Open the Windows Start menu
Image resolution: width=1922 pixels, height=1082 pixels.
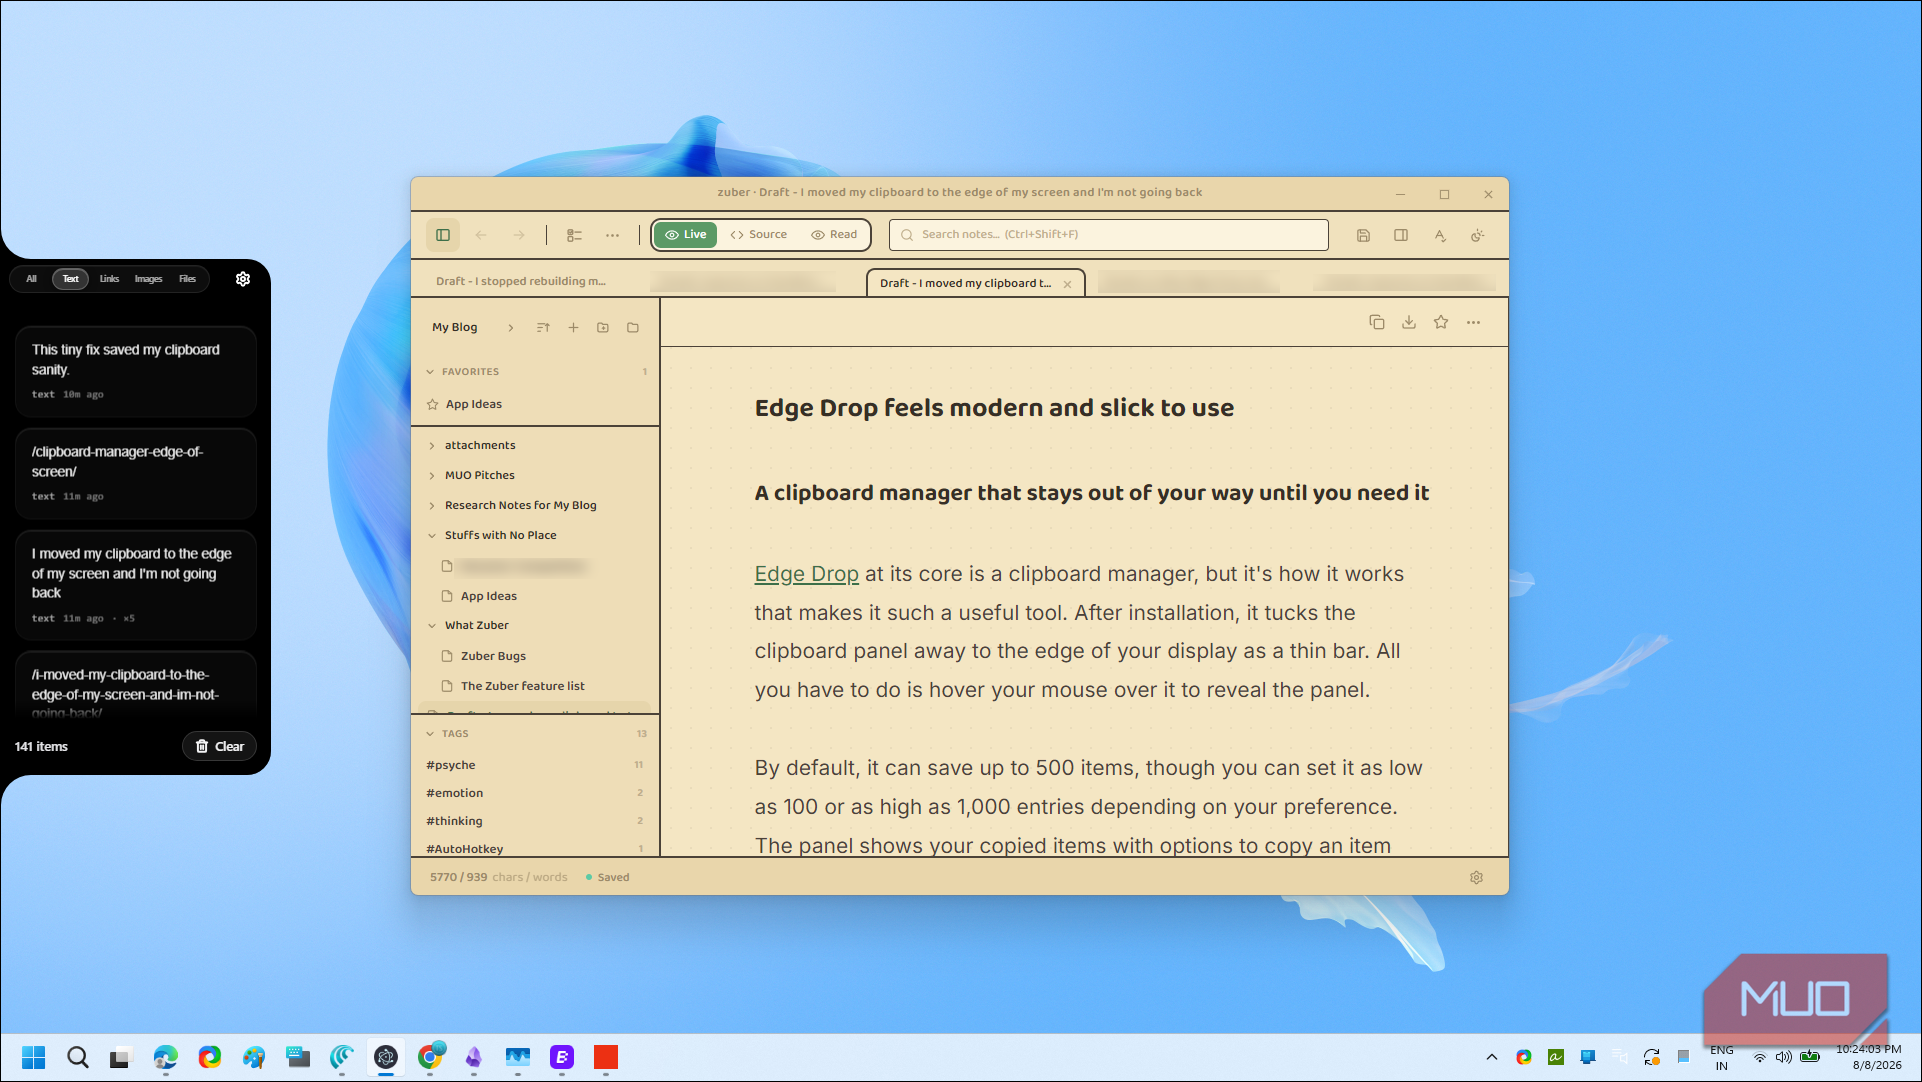pos(34,1057)
